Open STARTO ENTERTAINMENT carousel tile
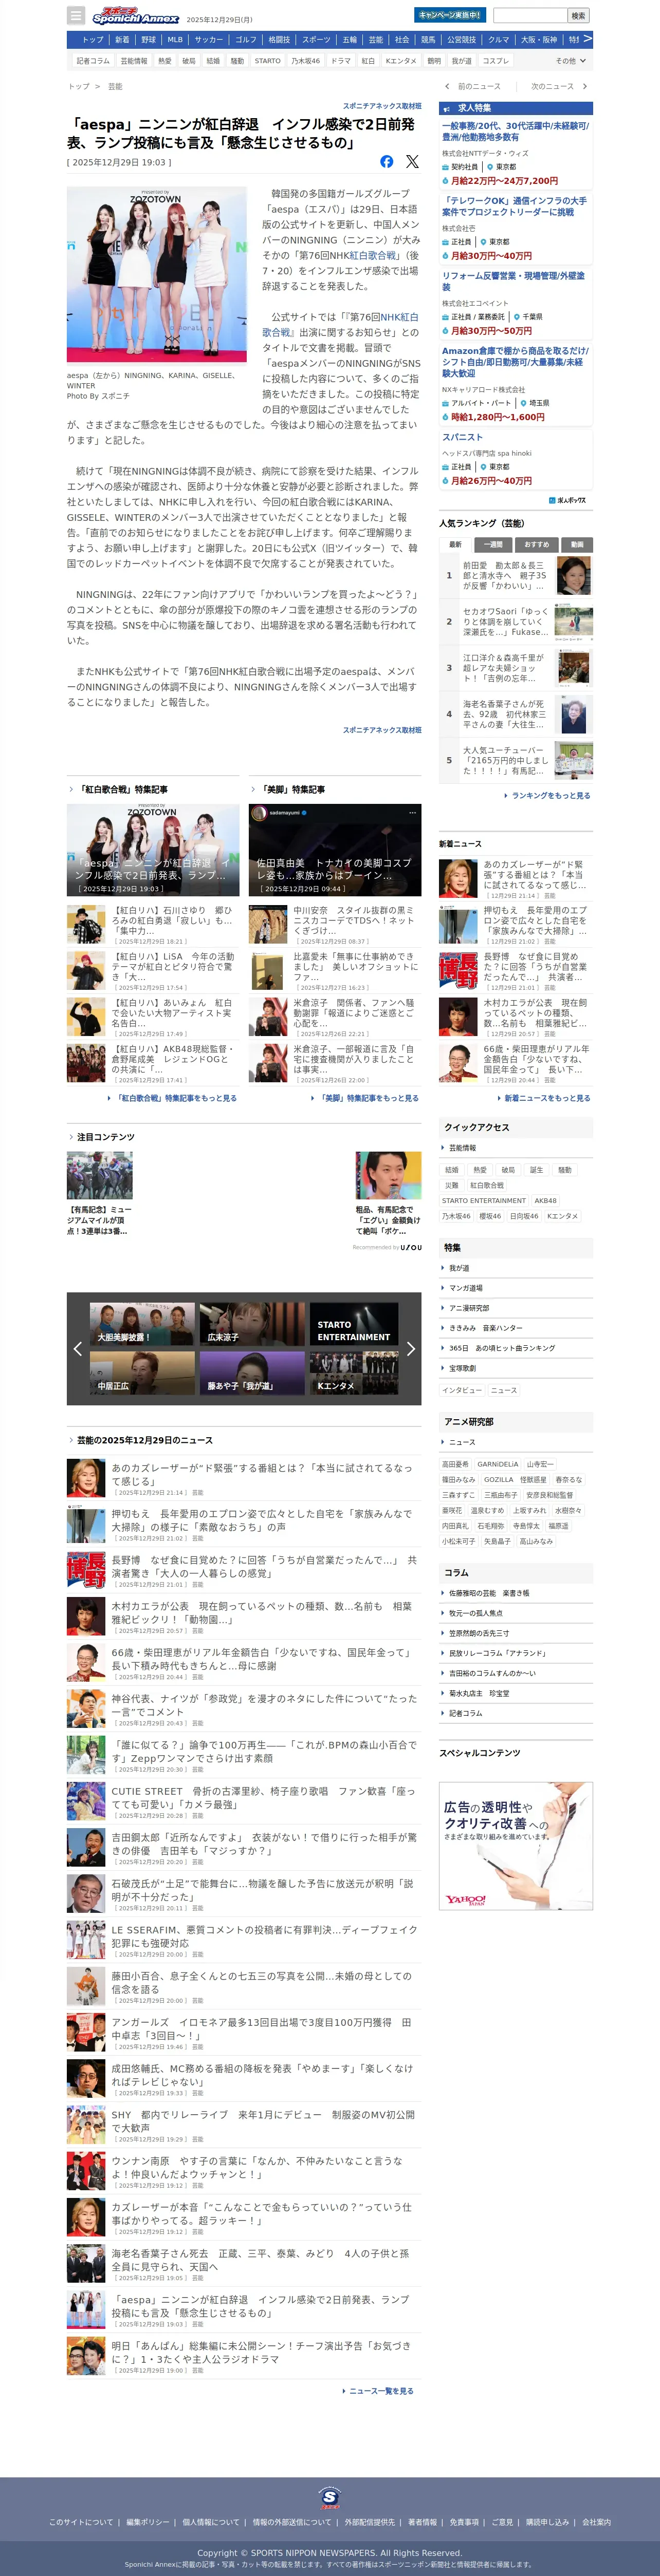 point(354,1324)
